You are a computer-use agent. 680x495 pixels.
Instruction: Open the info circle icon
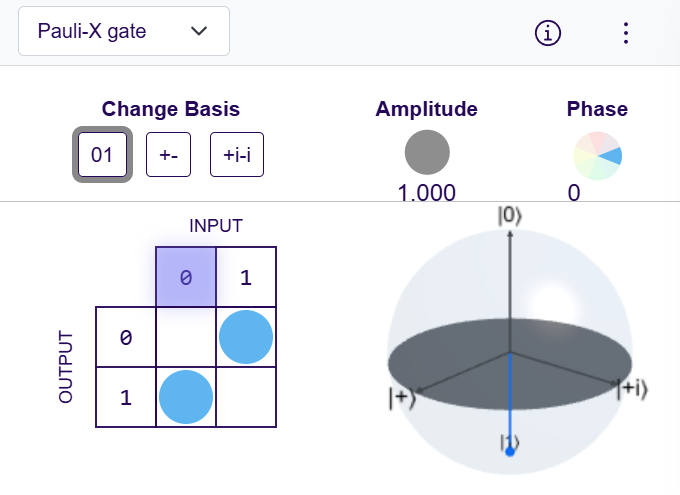(x=548, y=32)
